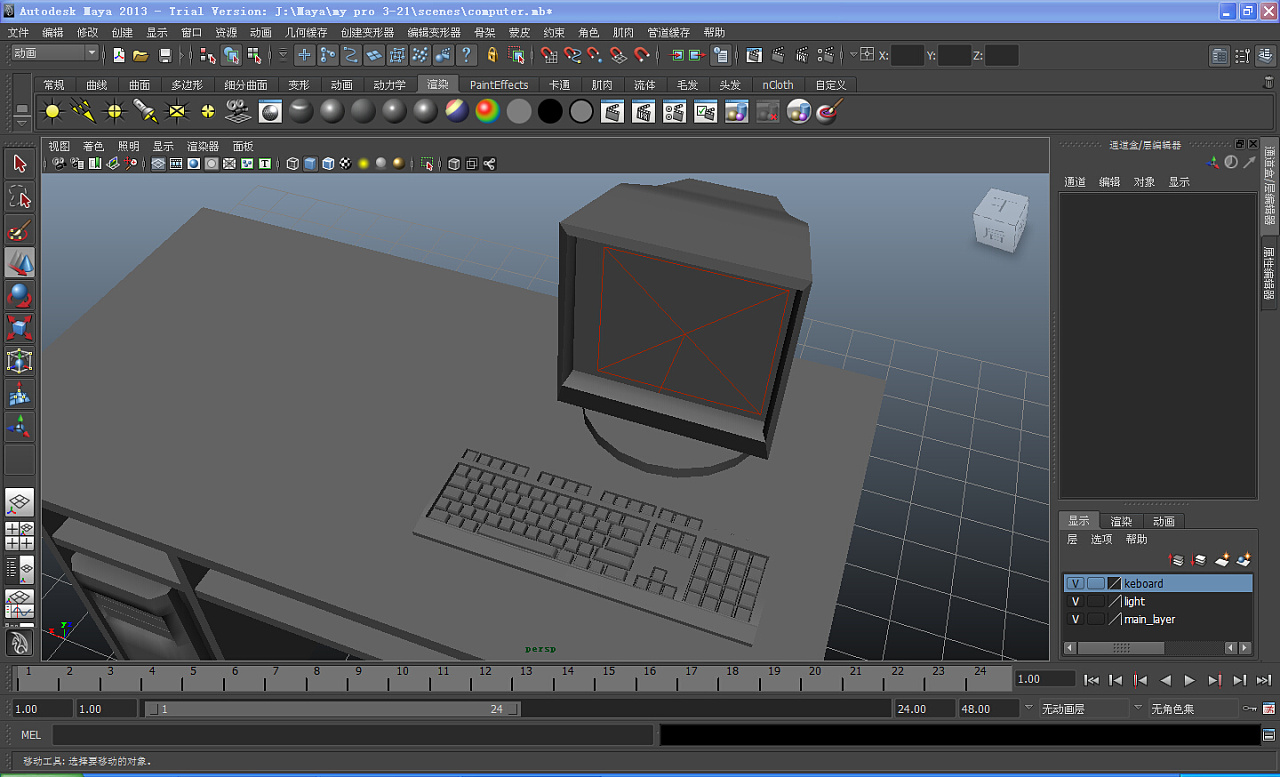Open the 文件 menu
The height and width of the screenshot is (777, 1280).
coord(18,33)
